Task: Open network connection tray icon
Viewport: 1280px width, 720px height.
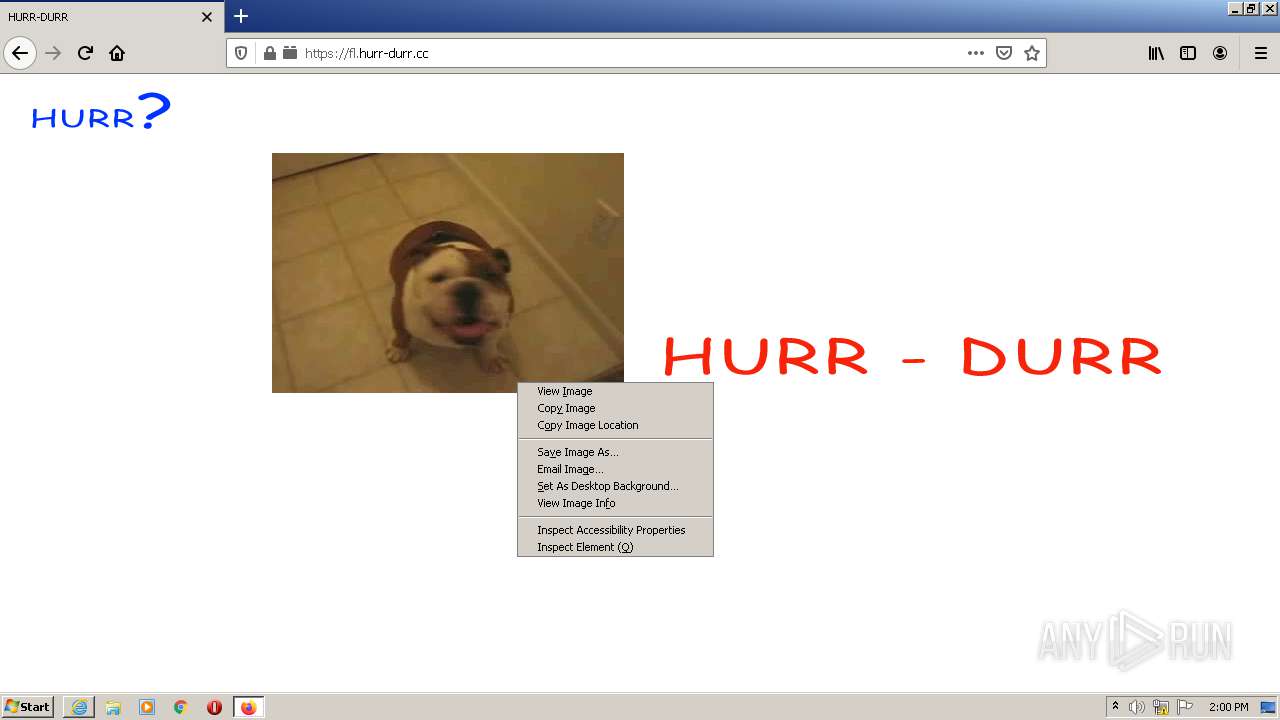Action: pyautogui.click(x=1161, y=707)
